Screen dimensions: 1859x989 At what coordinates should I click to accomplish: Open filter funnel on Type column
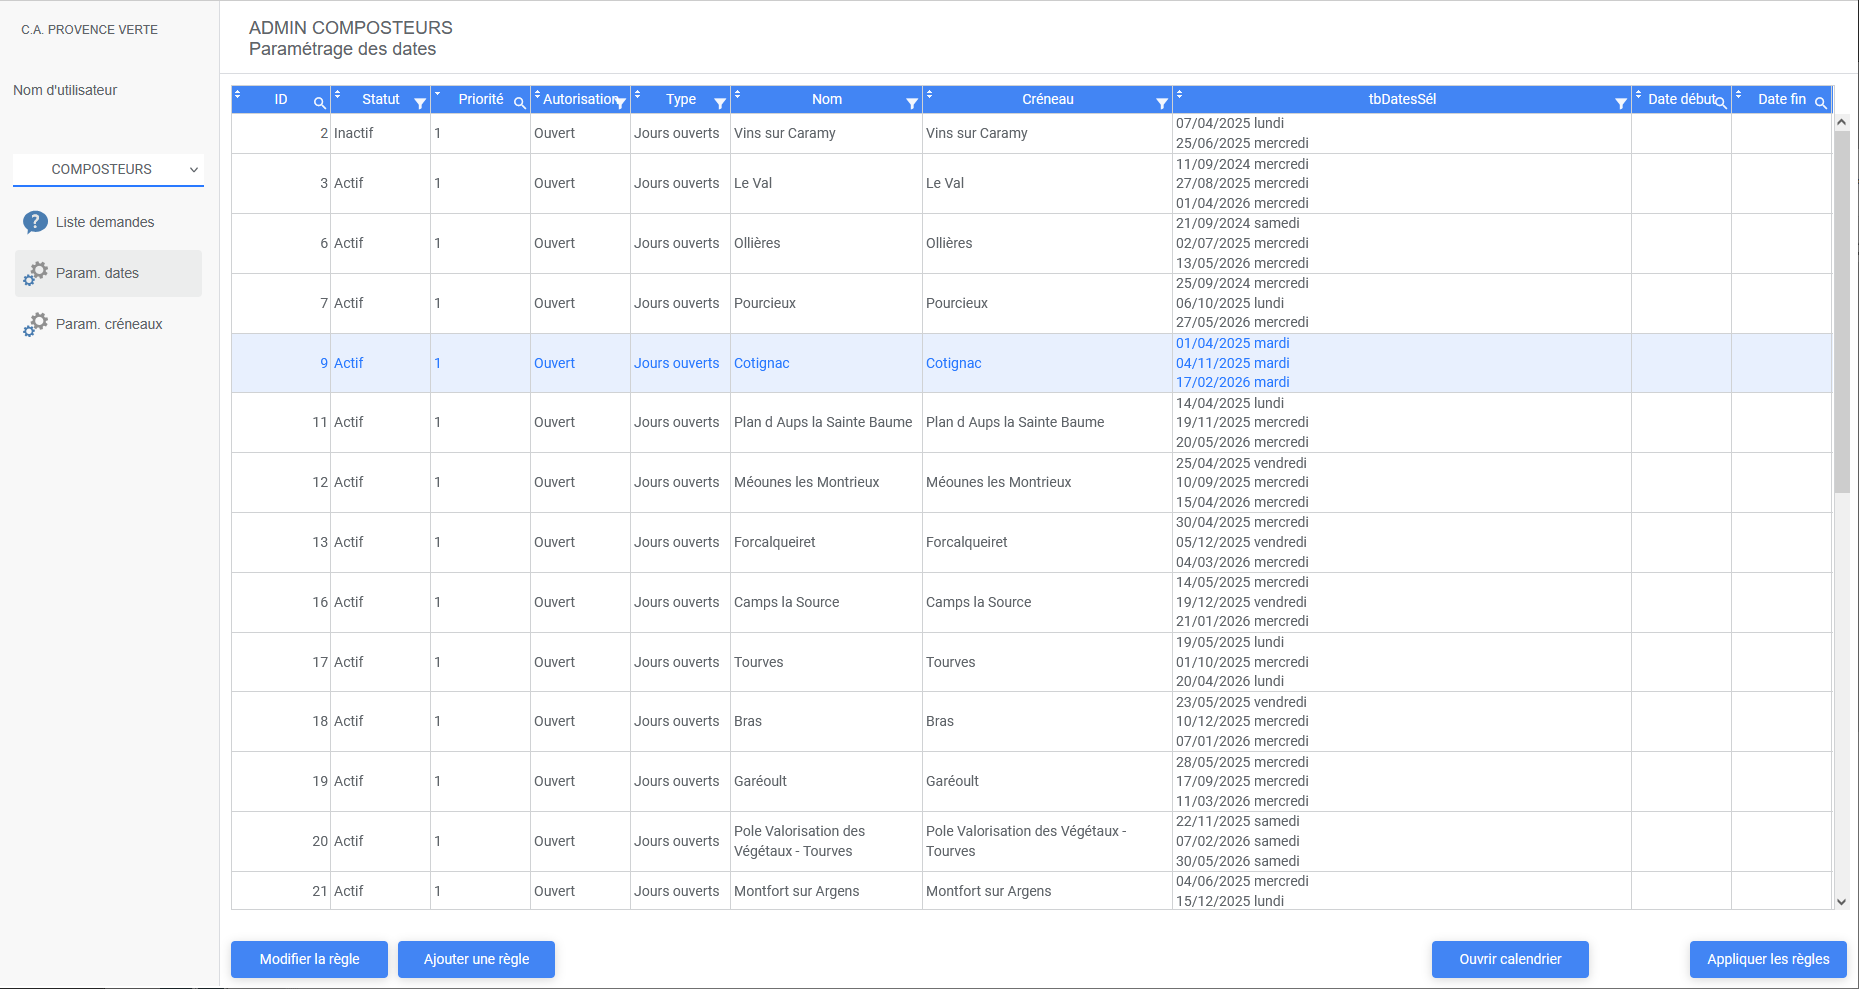point(720,103)
